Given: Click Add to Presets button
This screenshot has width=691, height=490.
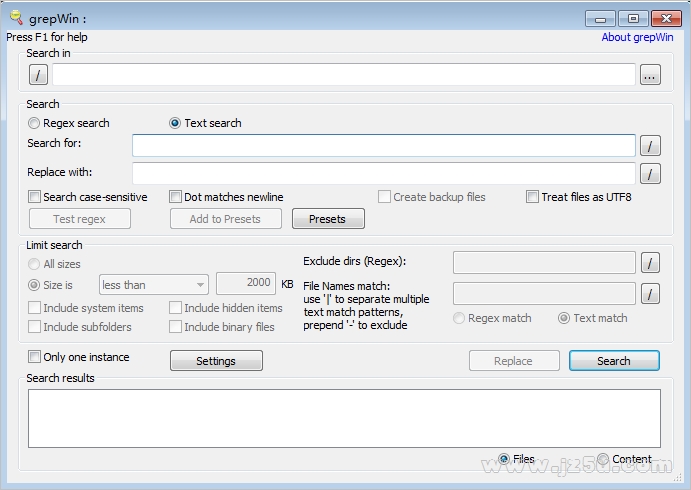Looking at the screenshot, I should click(226, 219).
